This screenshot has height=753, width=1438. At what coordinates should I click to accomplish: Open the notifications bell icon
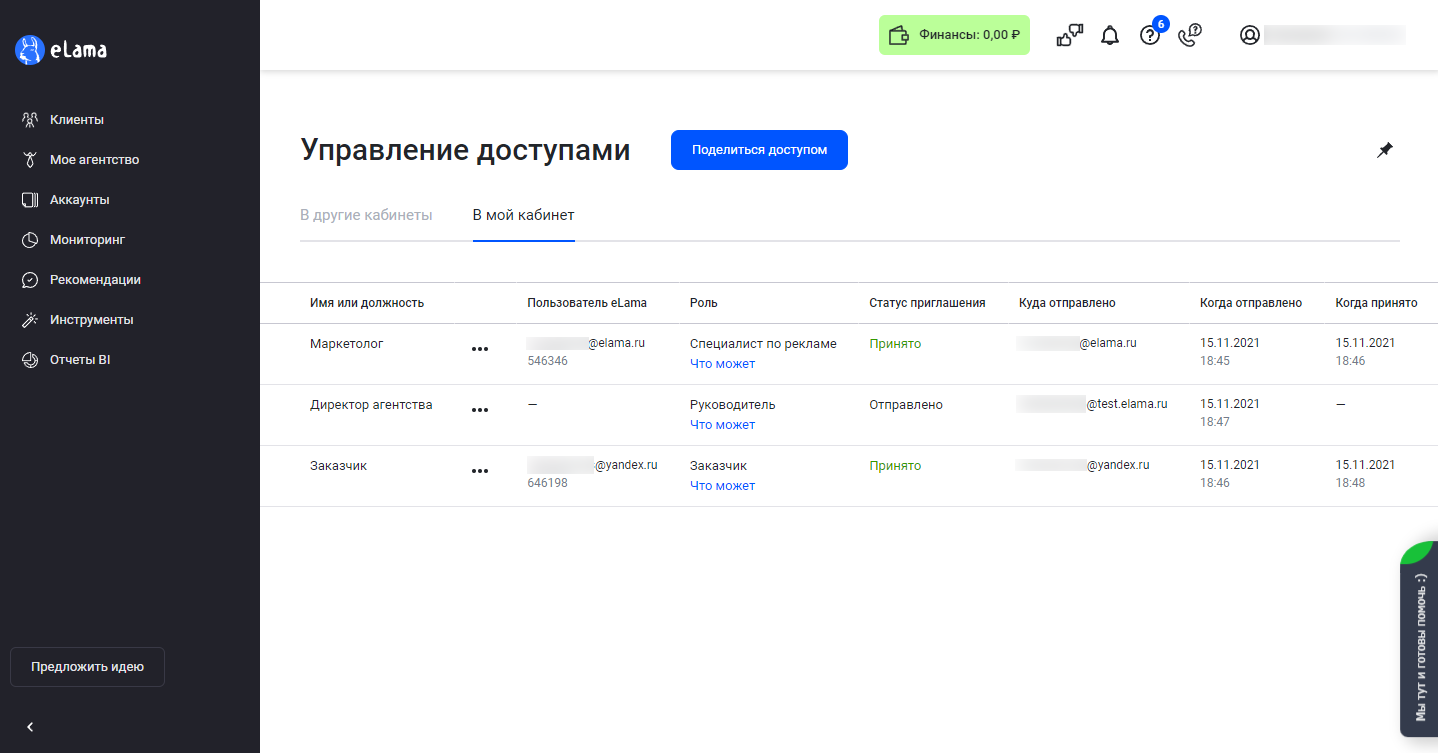pos(1110,36)
